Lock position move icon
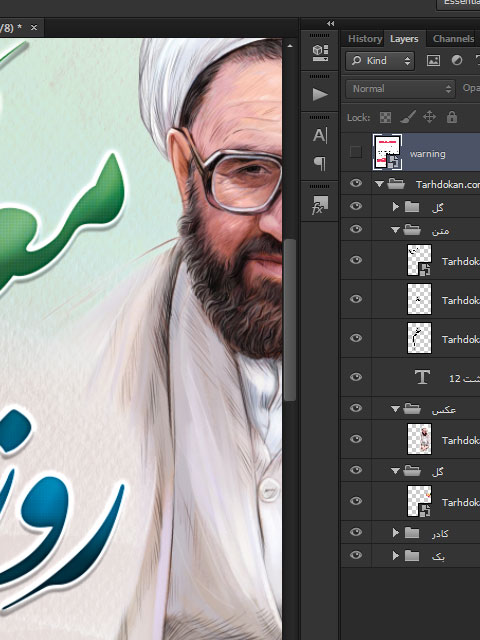Screen dimensions: 480x640 [429, 117]
